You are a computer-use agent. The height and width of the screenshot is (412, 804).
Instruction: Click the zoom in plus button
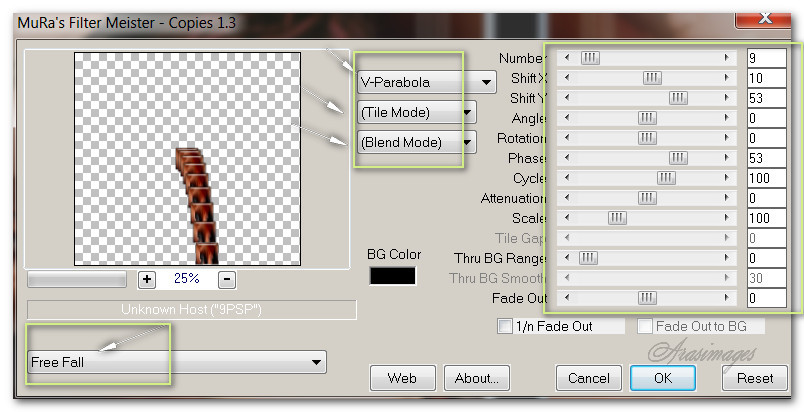pyautogui.click(x=147, y=279)
